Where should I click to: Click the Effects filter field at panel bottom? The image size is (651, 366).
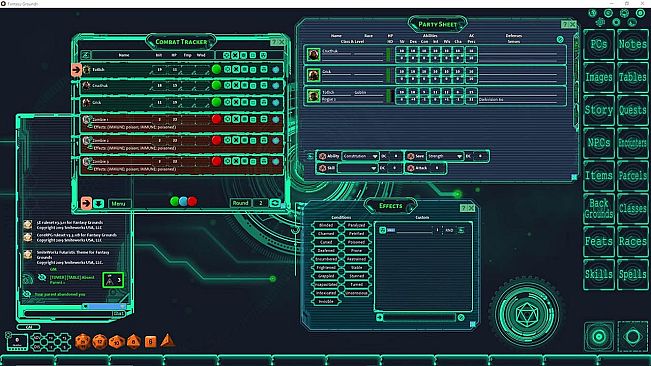pos(419,317)
